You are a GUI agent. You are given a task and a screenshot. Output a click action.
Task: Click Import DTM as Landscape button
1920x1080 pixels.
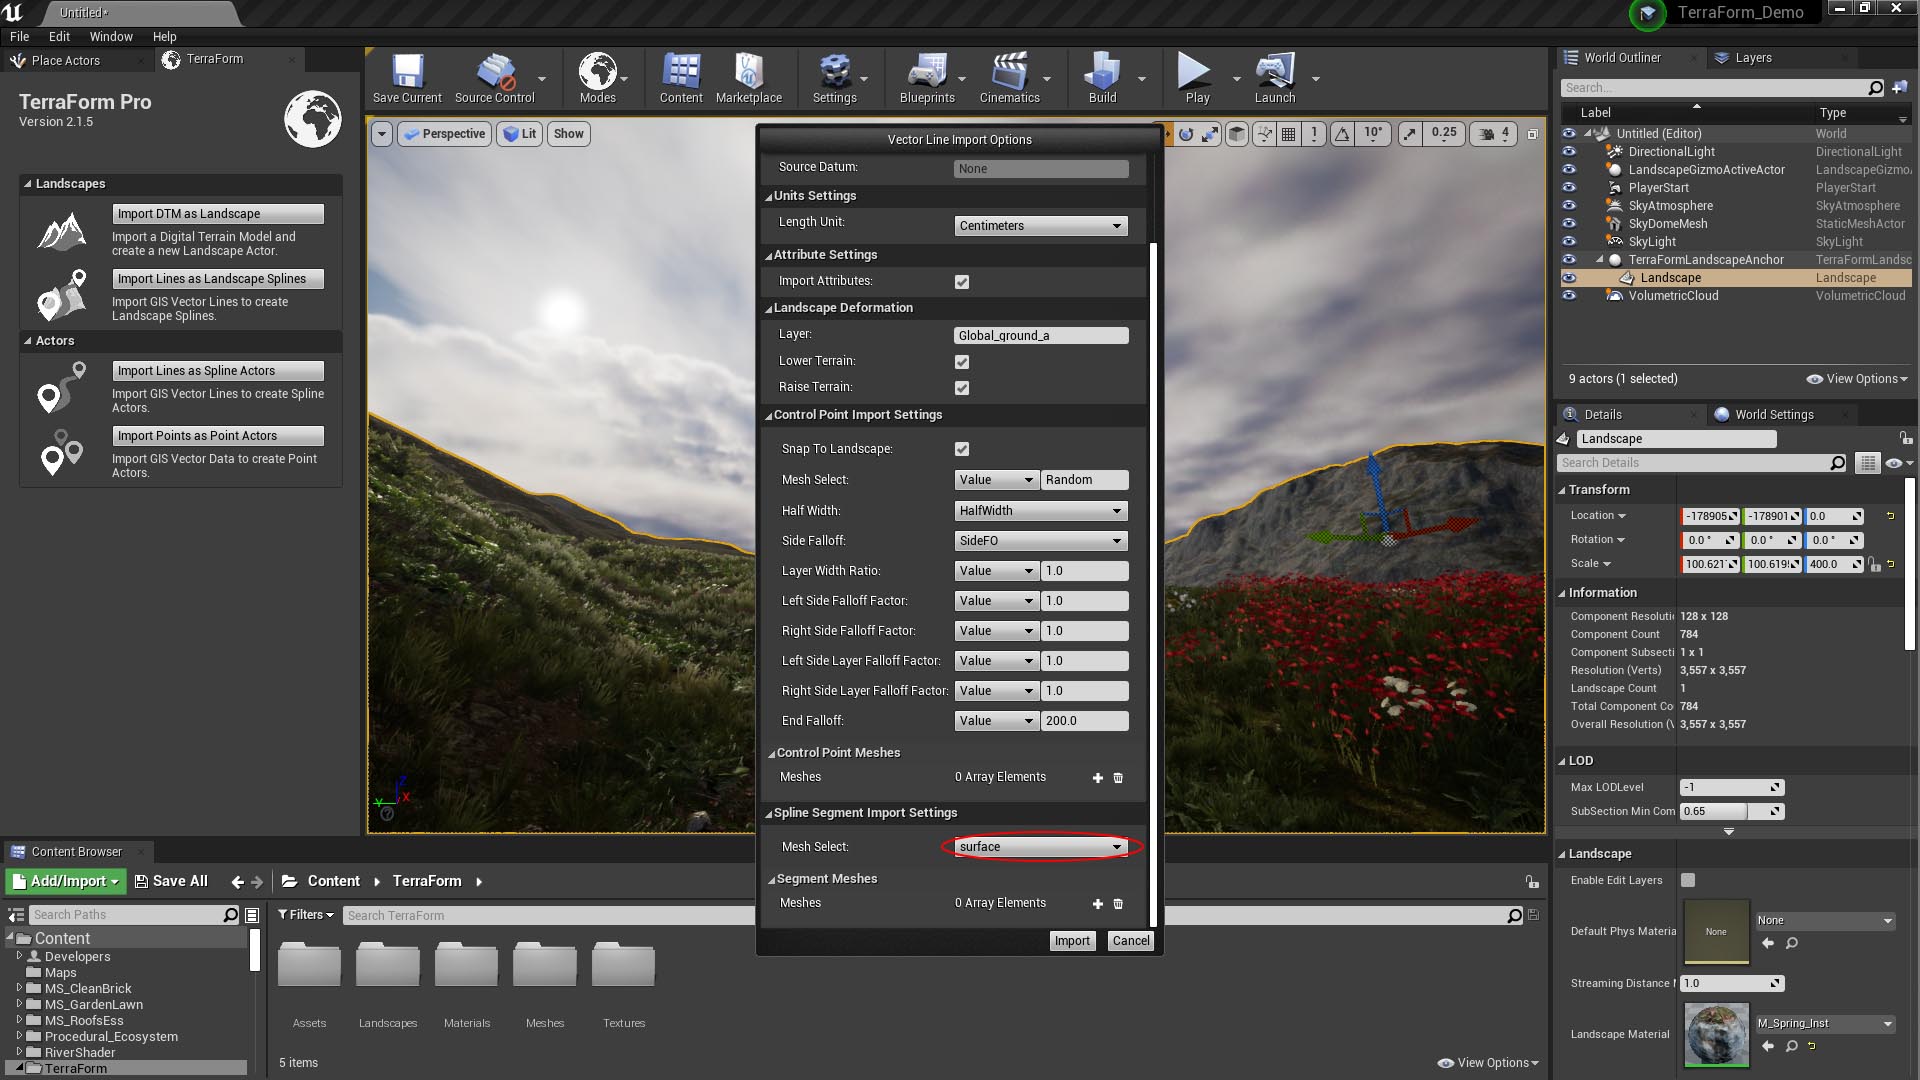pyautogui.click(x=218, y=214)
